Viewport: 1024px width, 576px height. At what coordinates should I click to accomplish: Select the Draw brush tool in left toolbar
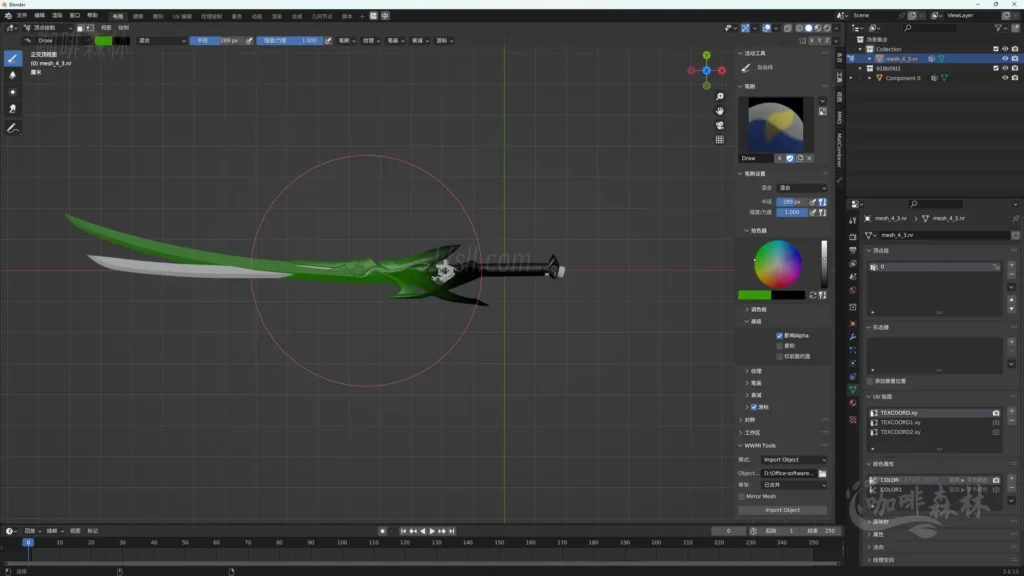click(13, 59)
